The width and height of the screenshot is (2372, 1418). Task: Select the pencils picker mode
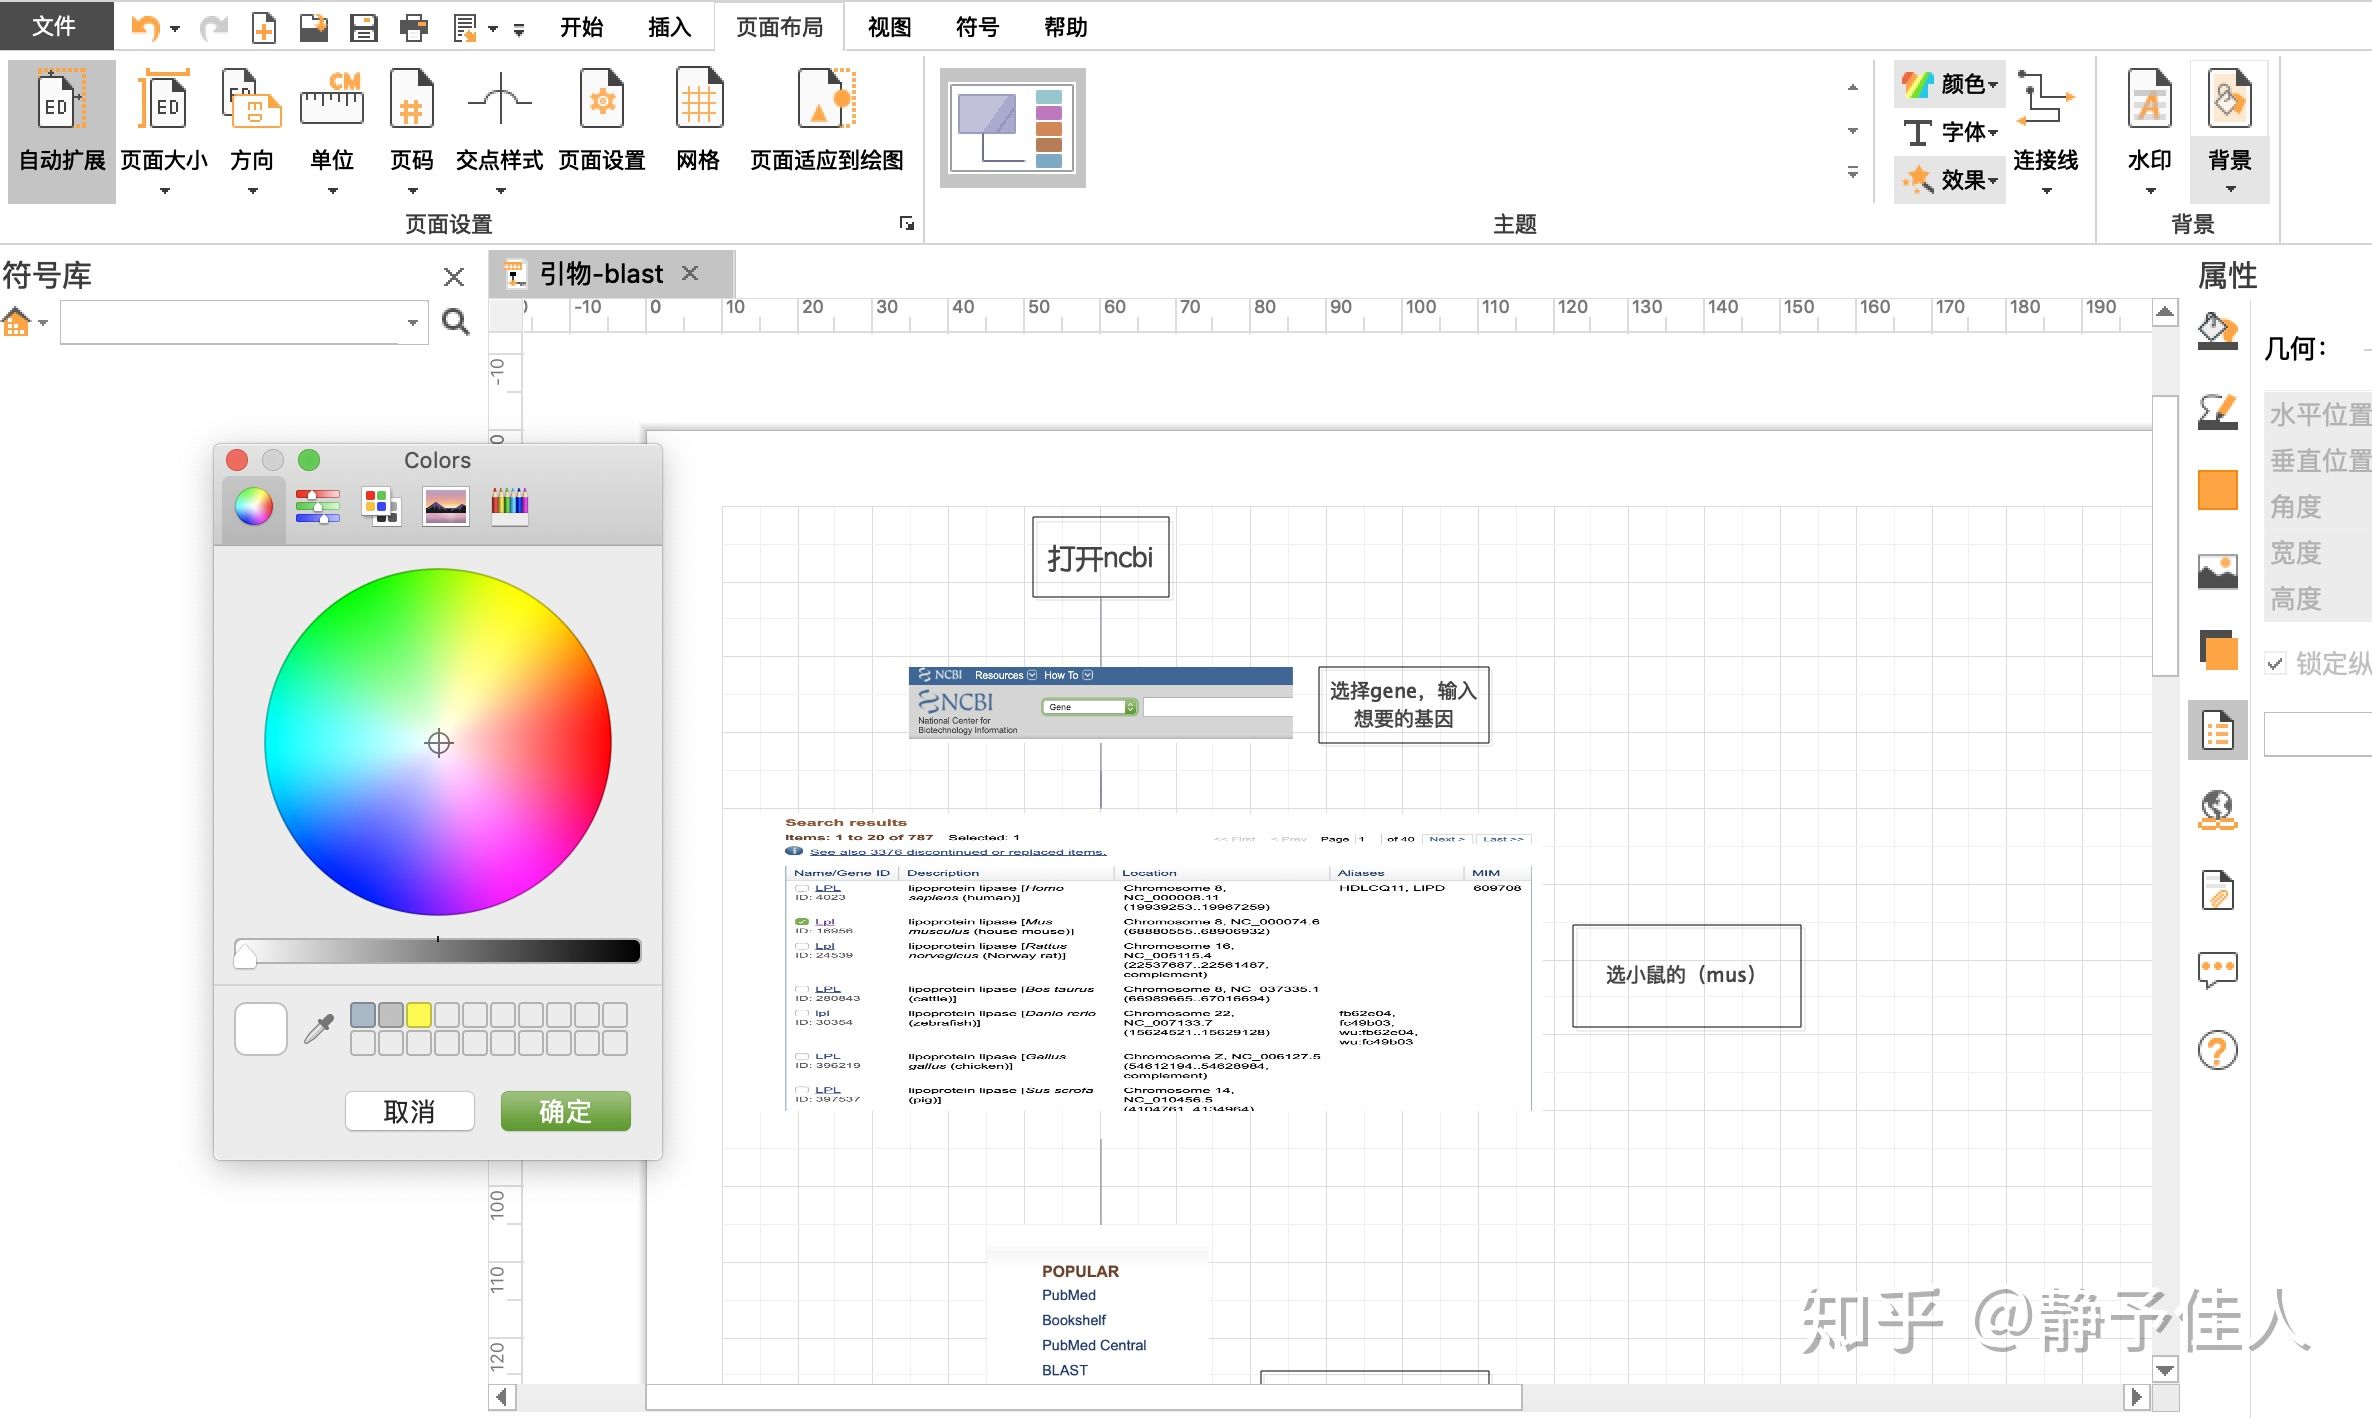click(x=510, y=507)
